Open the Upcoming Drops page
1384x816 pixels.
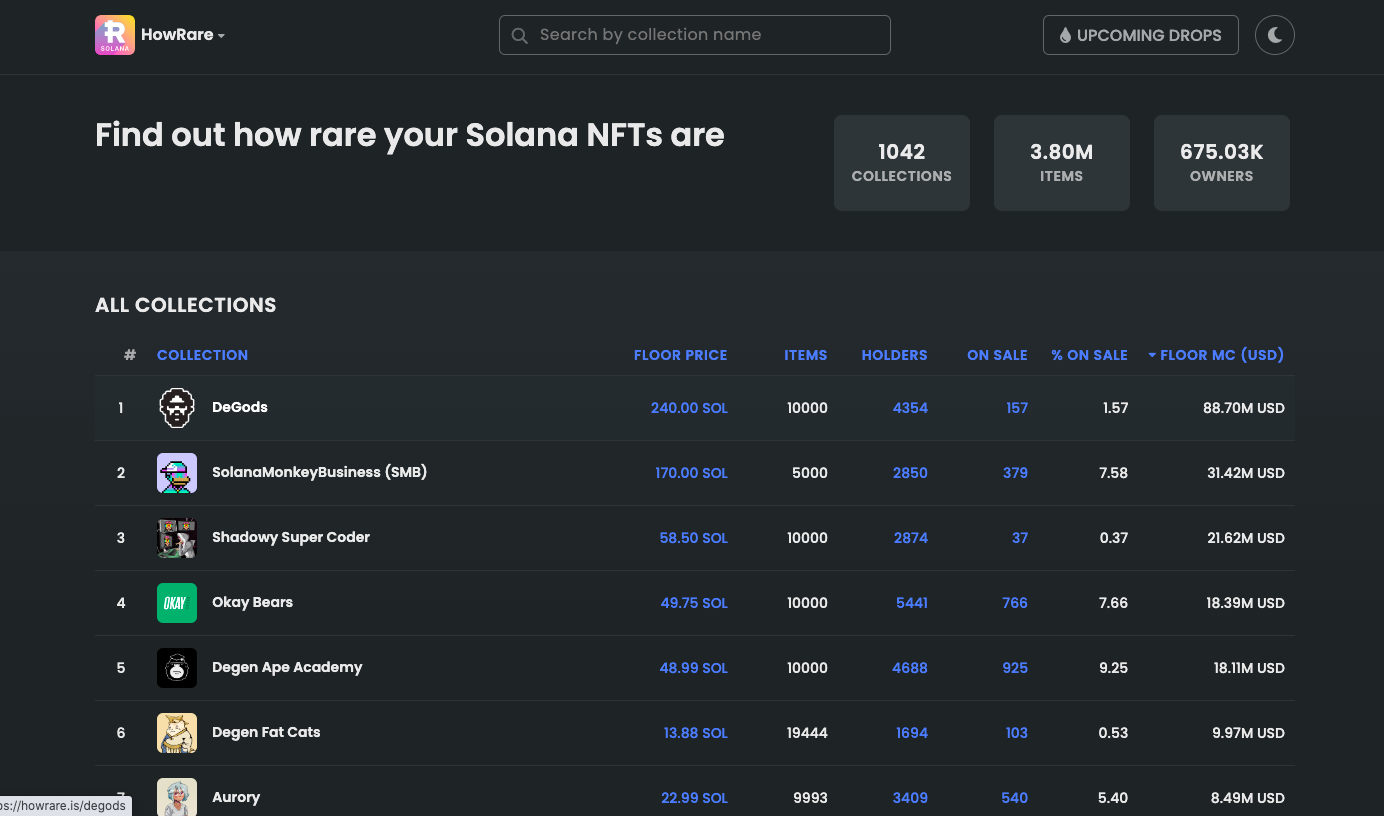pyautogui.click(x=1140, y=35)
